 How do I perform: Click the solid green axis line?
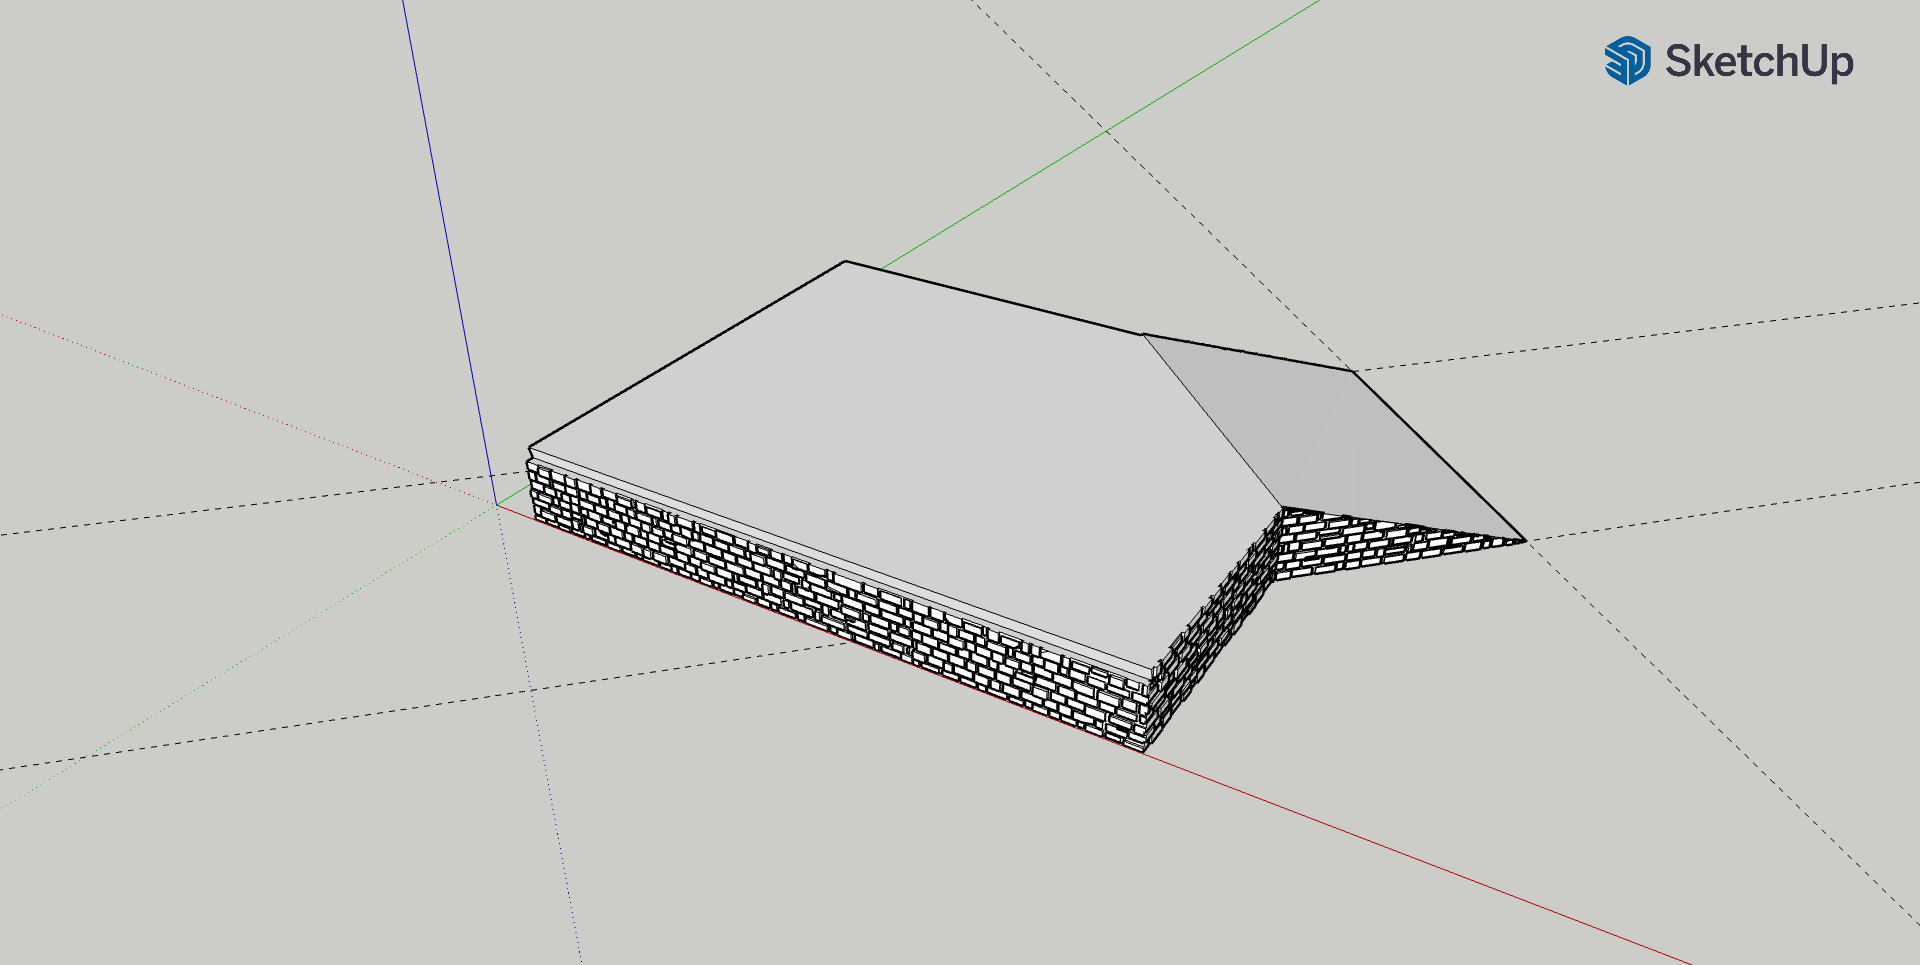(1100, 133)
